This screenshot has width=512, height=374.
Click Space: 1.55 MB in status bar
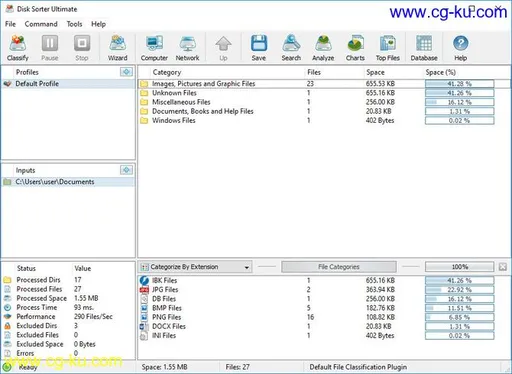pos(164,367)
